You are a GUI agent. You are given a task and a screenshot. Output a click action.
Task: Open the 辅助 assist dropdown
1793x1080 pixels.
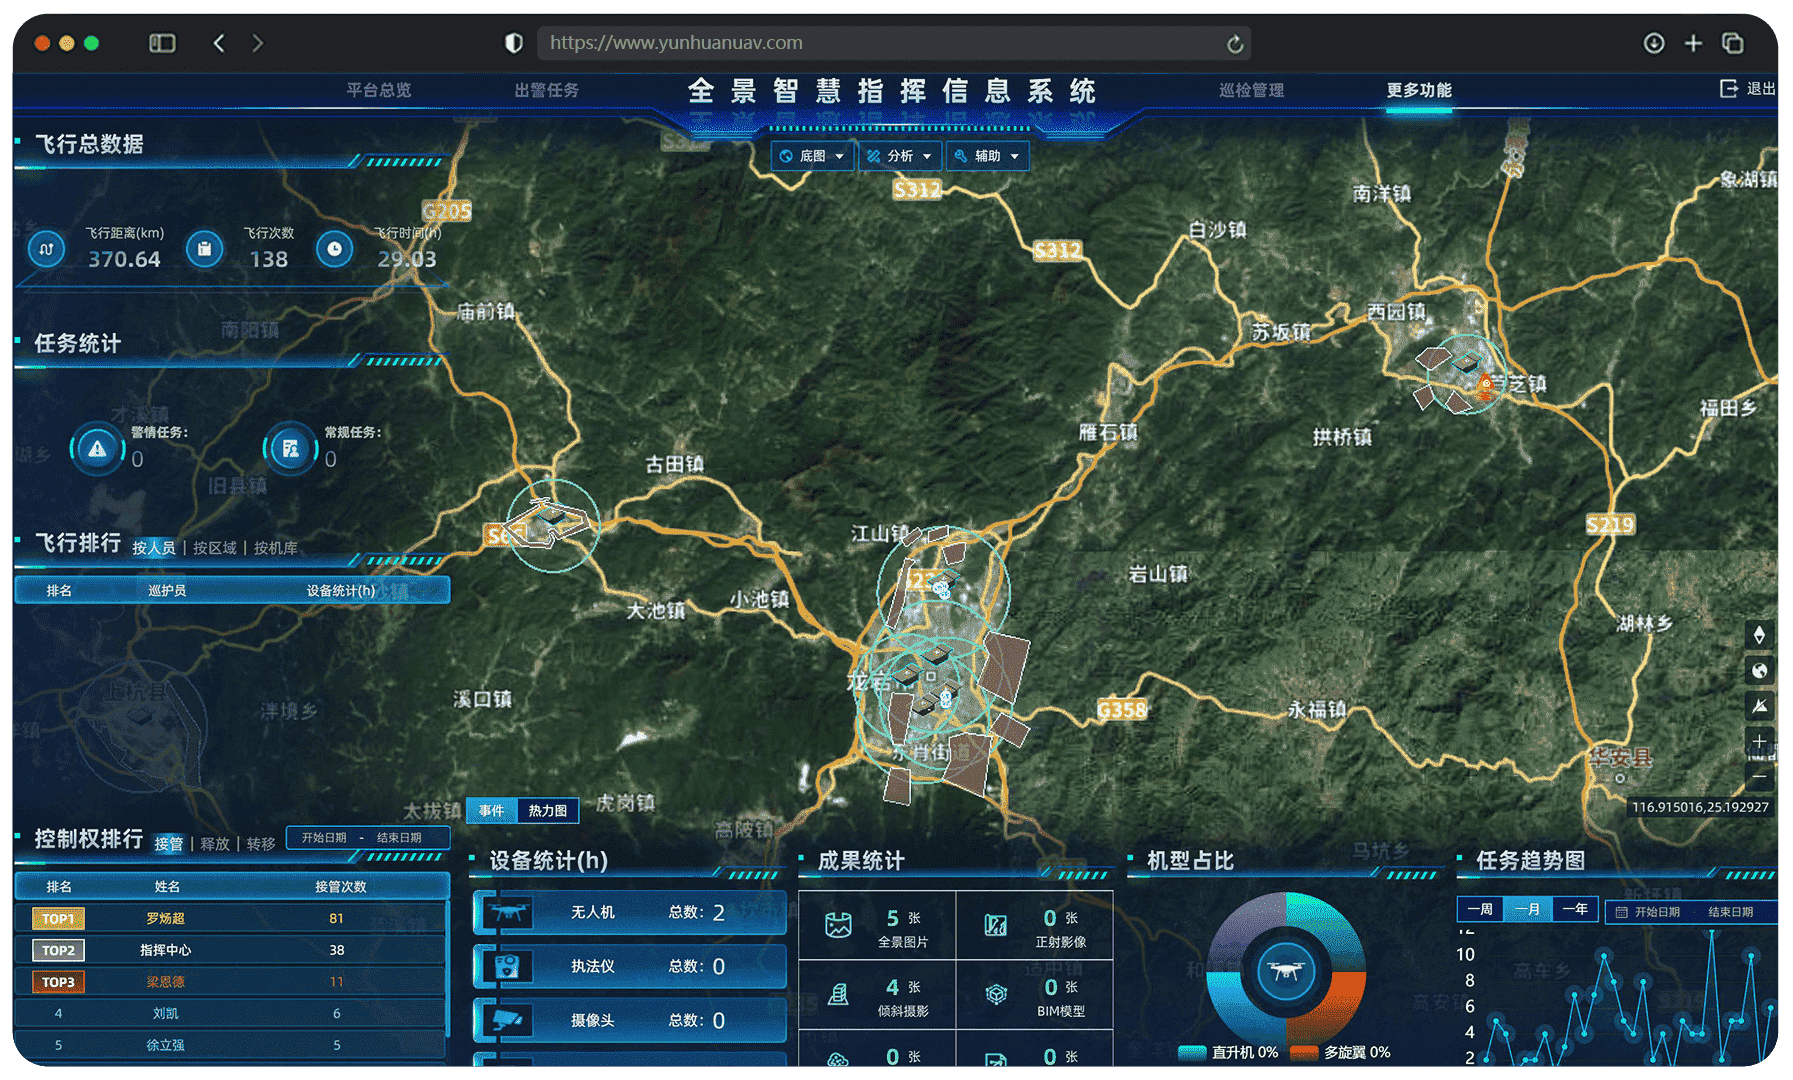[987, 156]
